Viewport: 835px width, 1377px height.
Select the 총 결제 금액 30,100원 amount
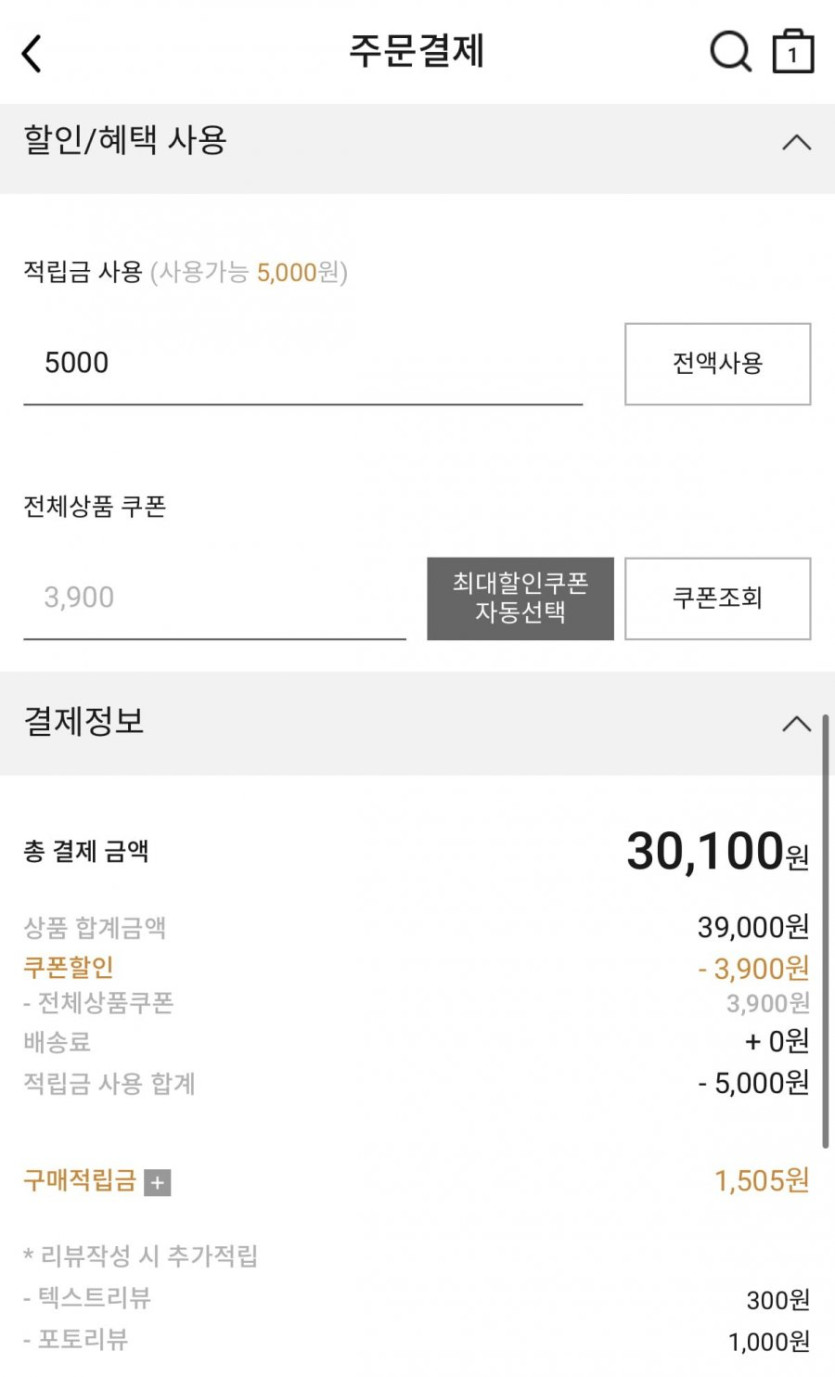(x=716, y=852)
